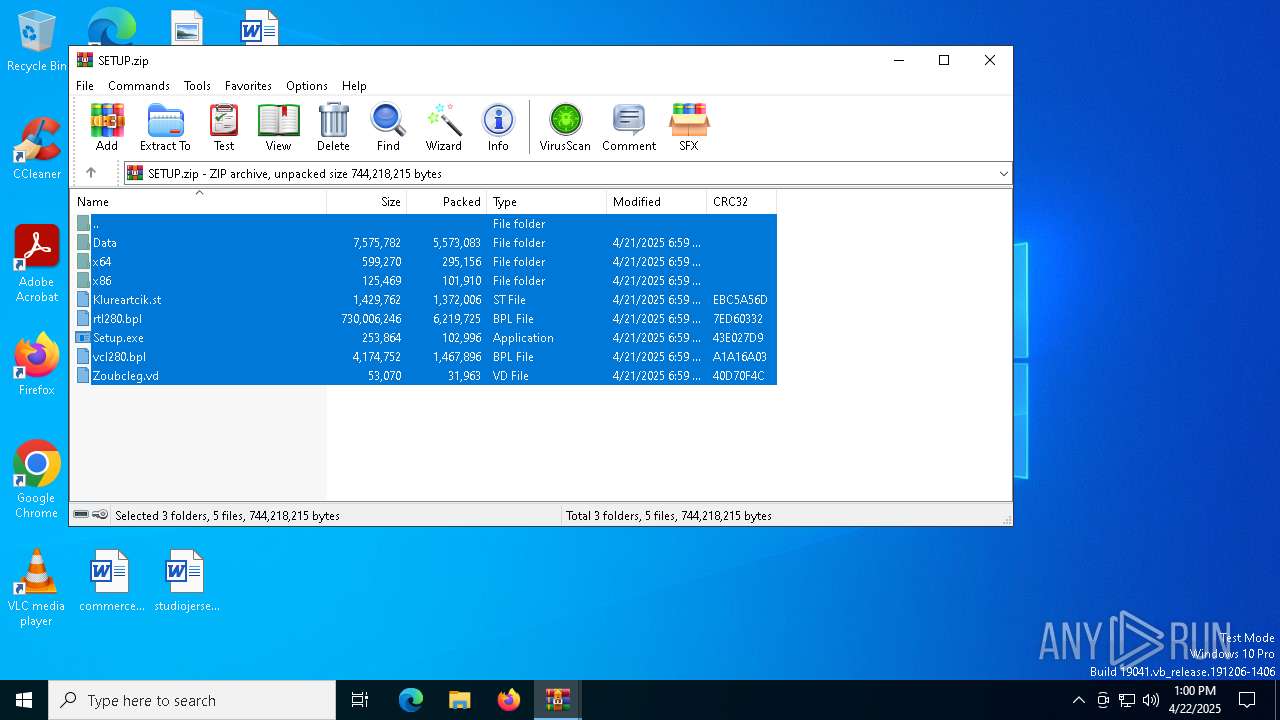
Task: Click the Windows Start button
Action: point(24,700)
